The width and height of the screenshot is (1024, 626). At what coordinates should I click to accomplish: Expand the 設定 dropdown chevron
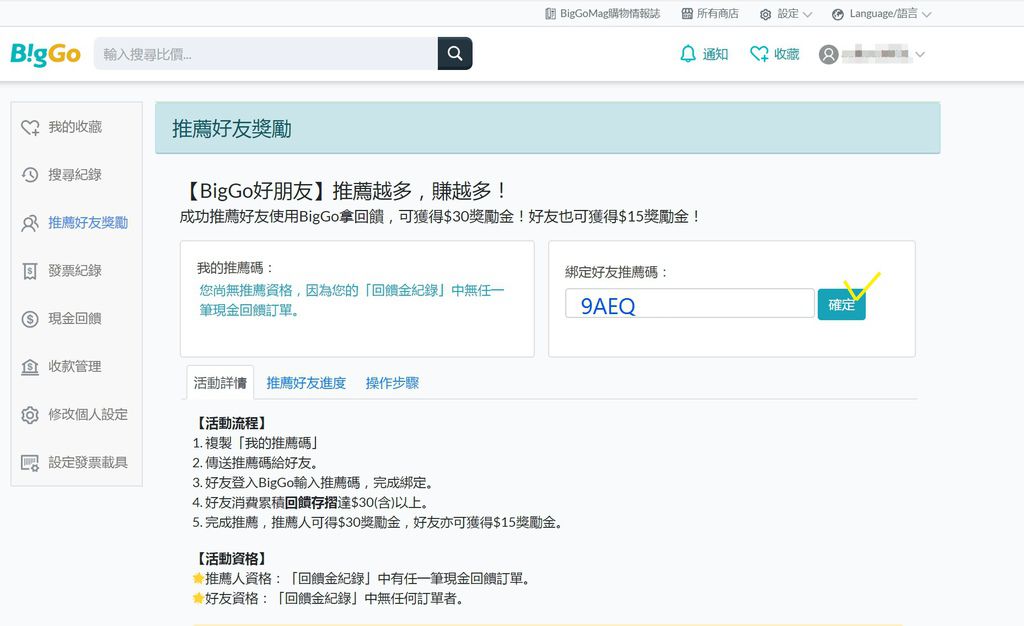pos(807,14)
